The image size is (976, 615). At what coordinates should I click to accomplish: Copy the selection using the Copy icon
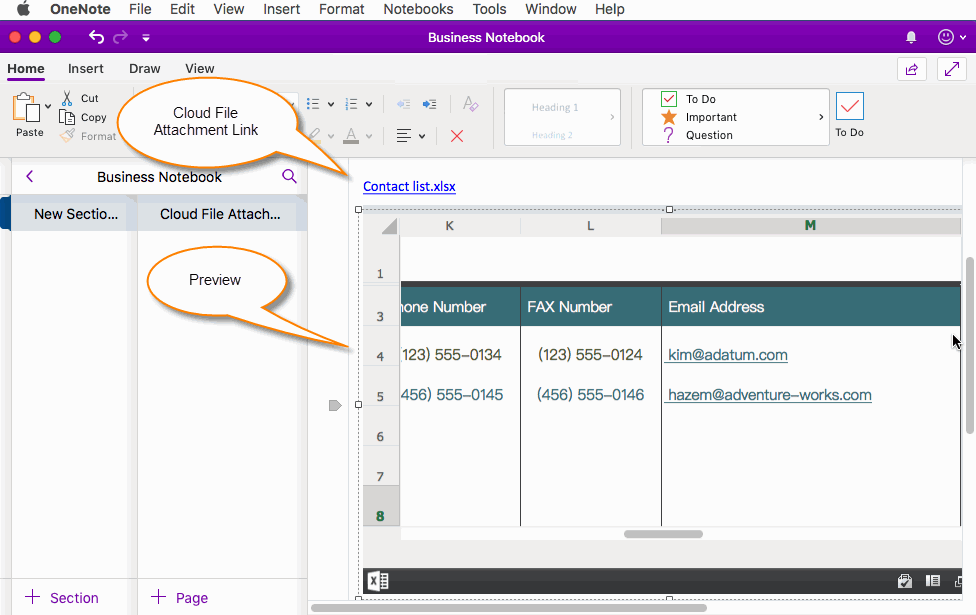67,117
